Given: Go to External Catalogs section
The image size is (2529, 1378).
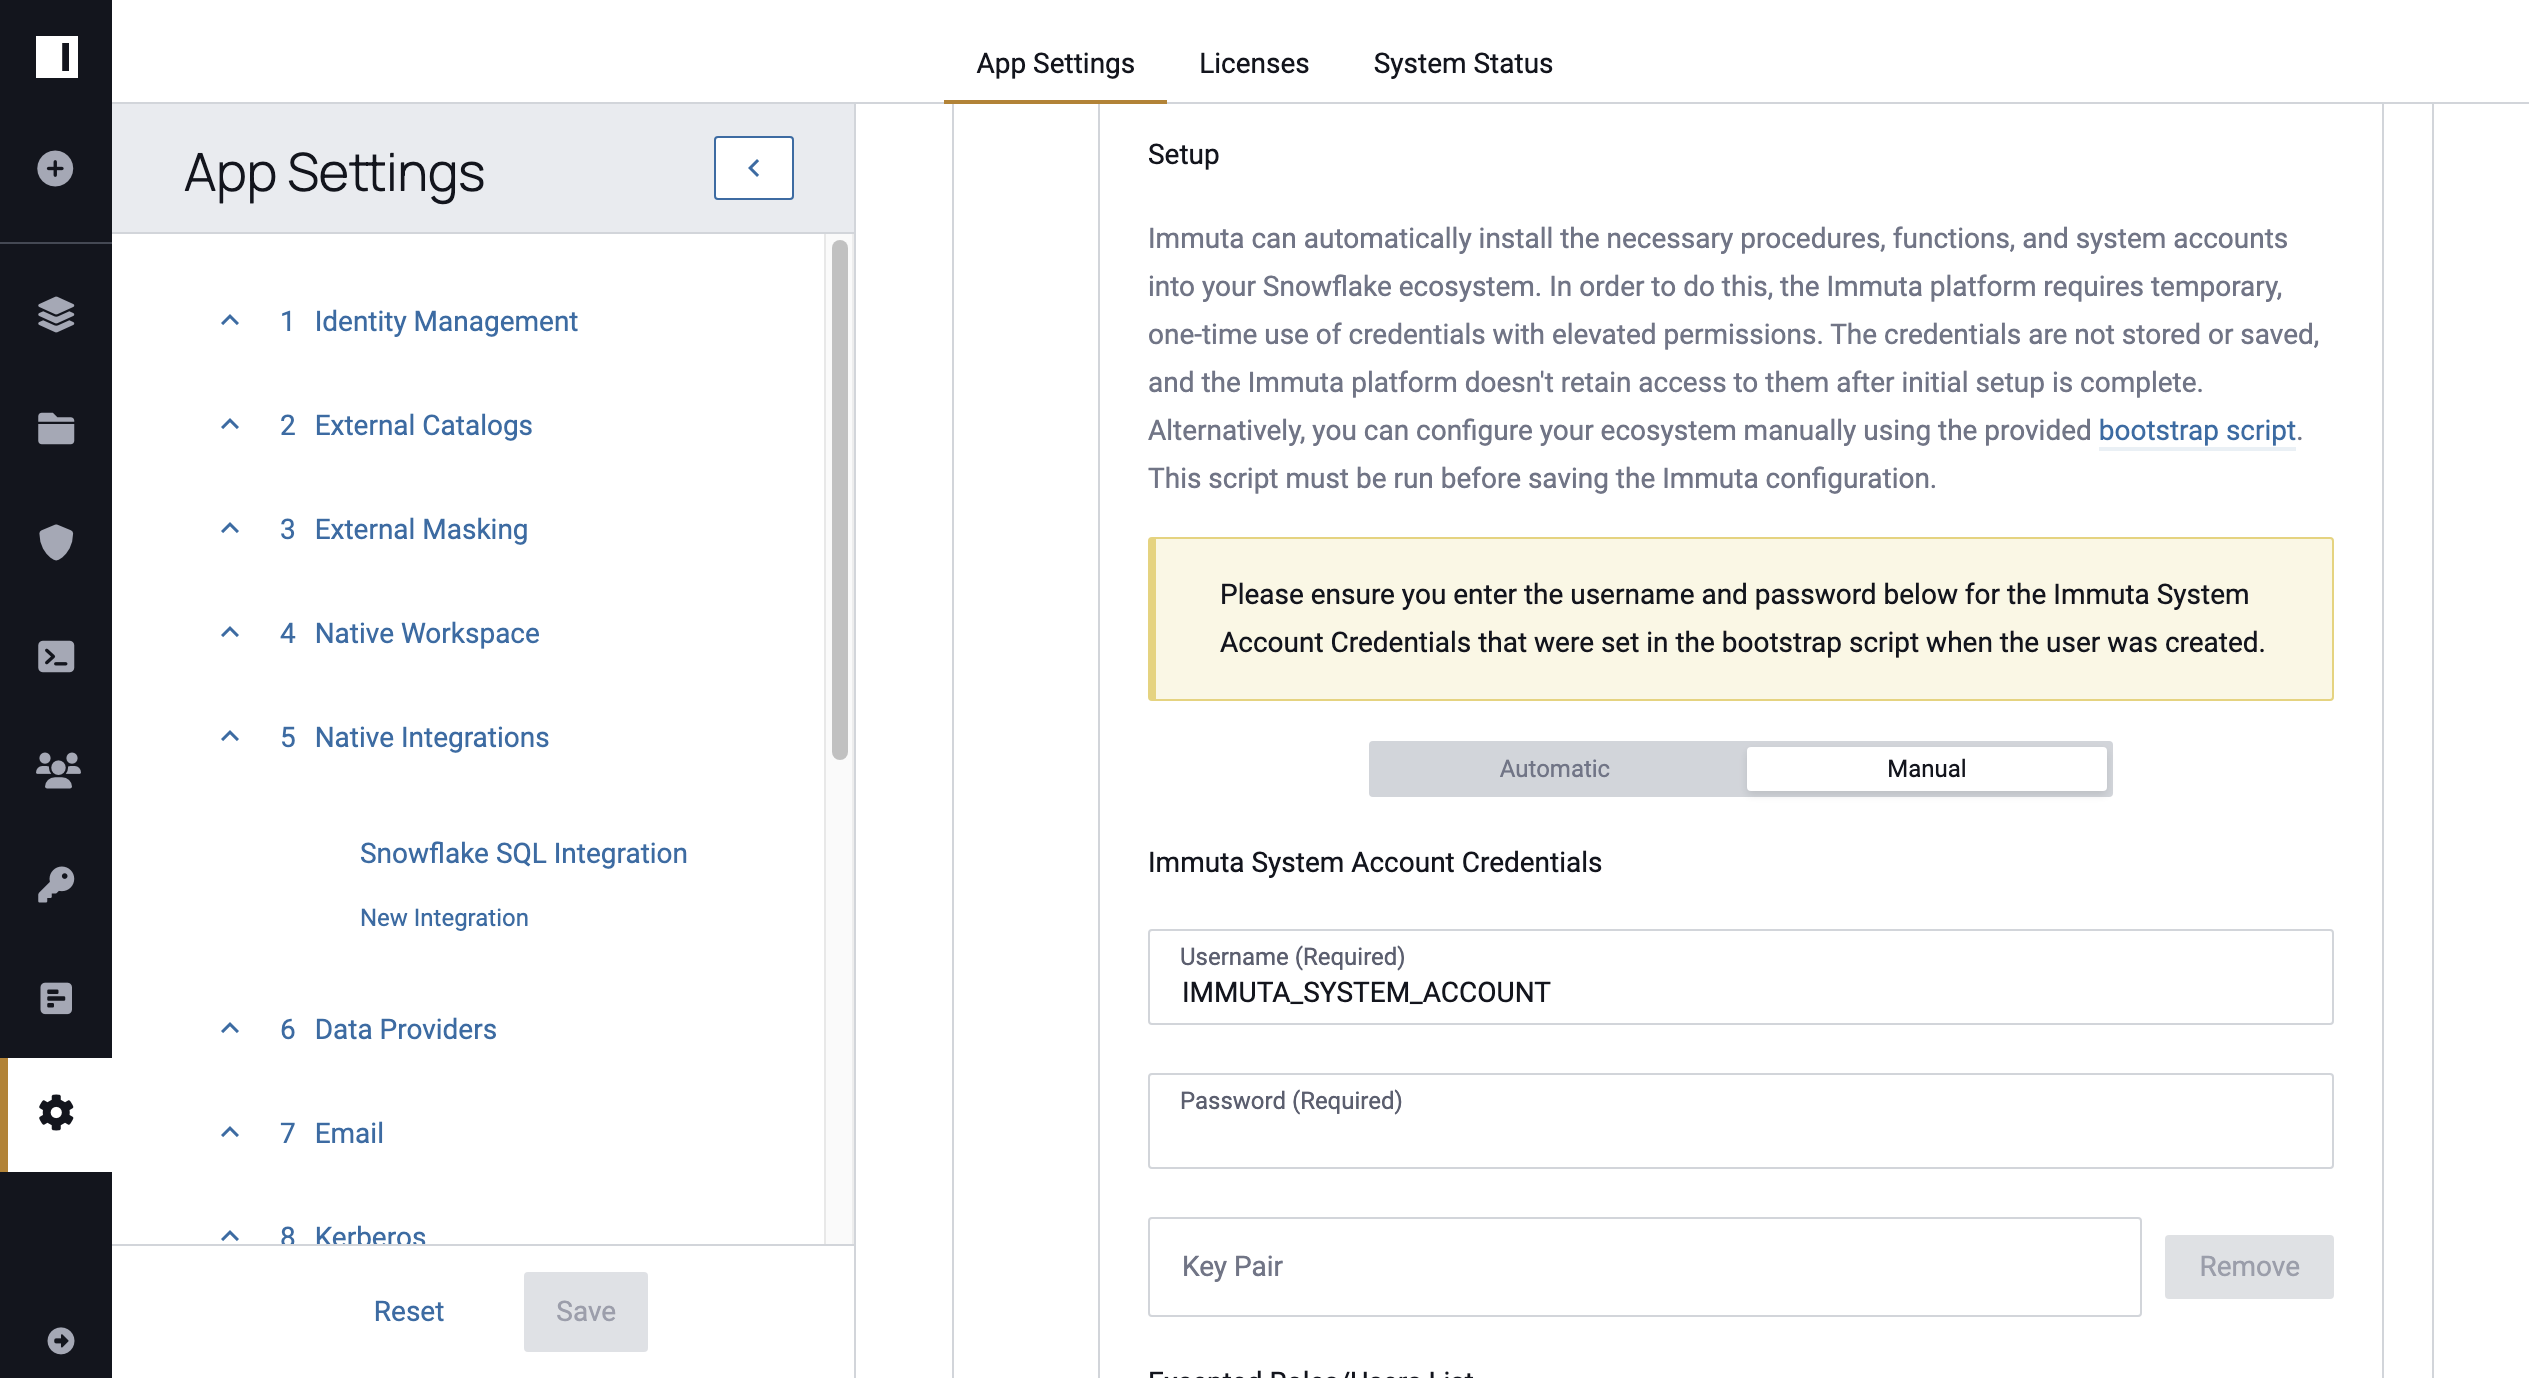Looking at the screenshot, I should point(423,425).
